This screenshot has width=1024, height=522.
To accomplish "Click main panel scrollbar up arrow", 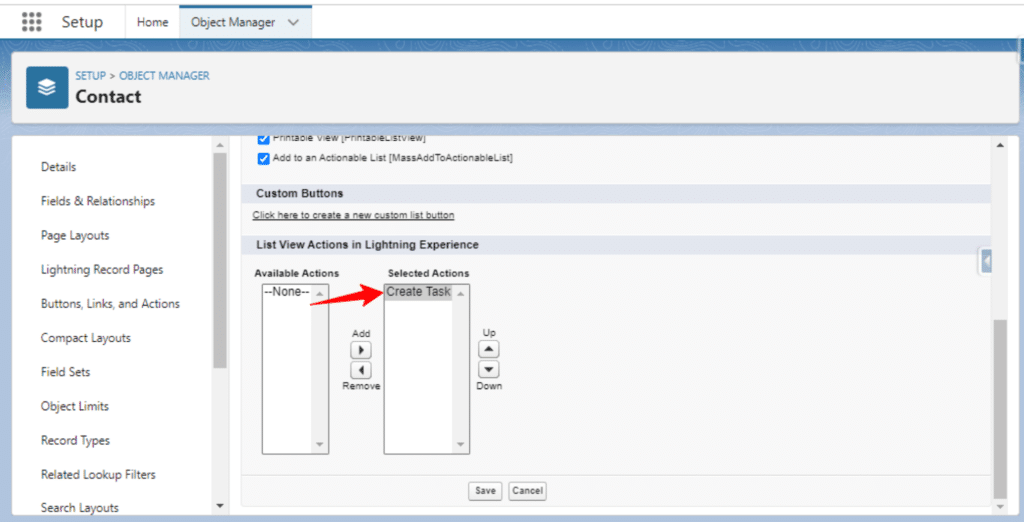I will 1000,144.
